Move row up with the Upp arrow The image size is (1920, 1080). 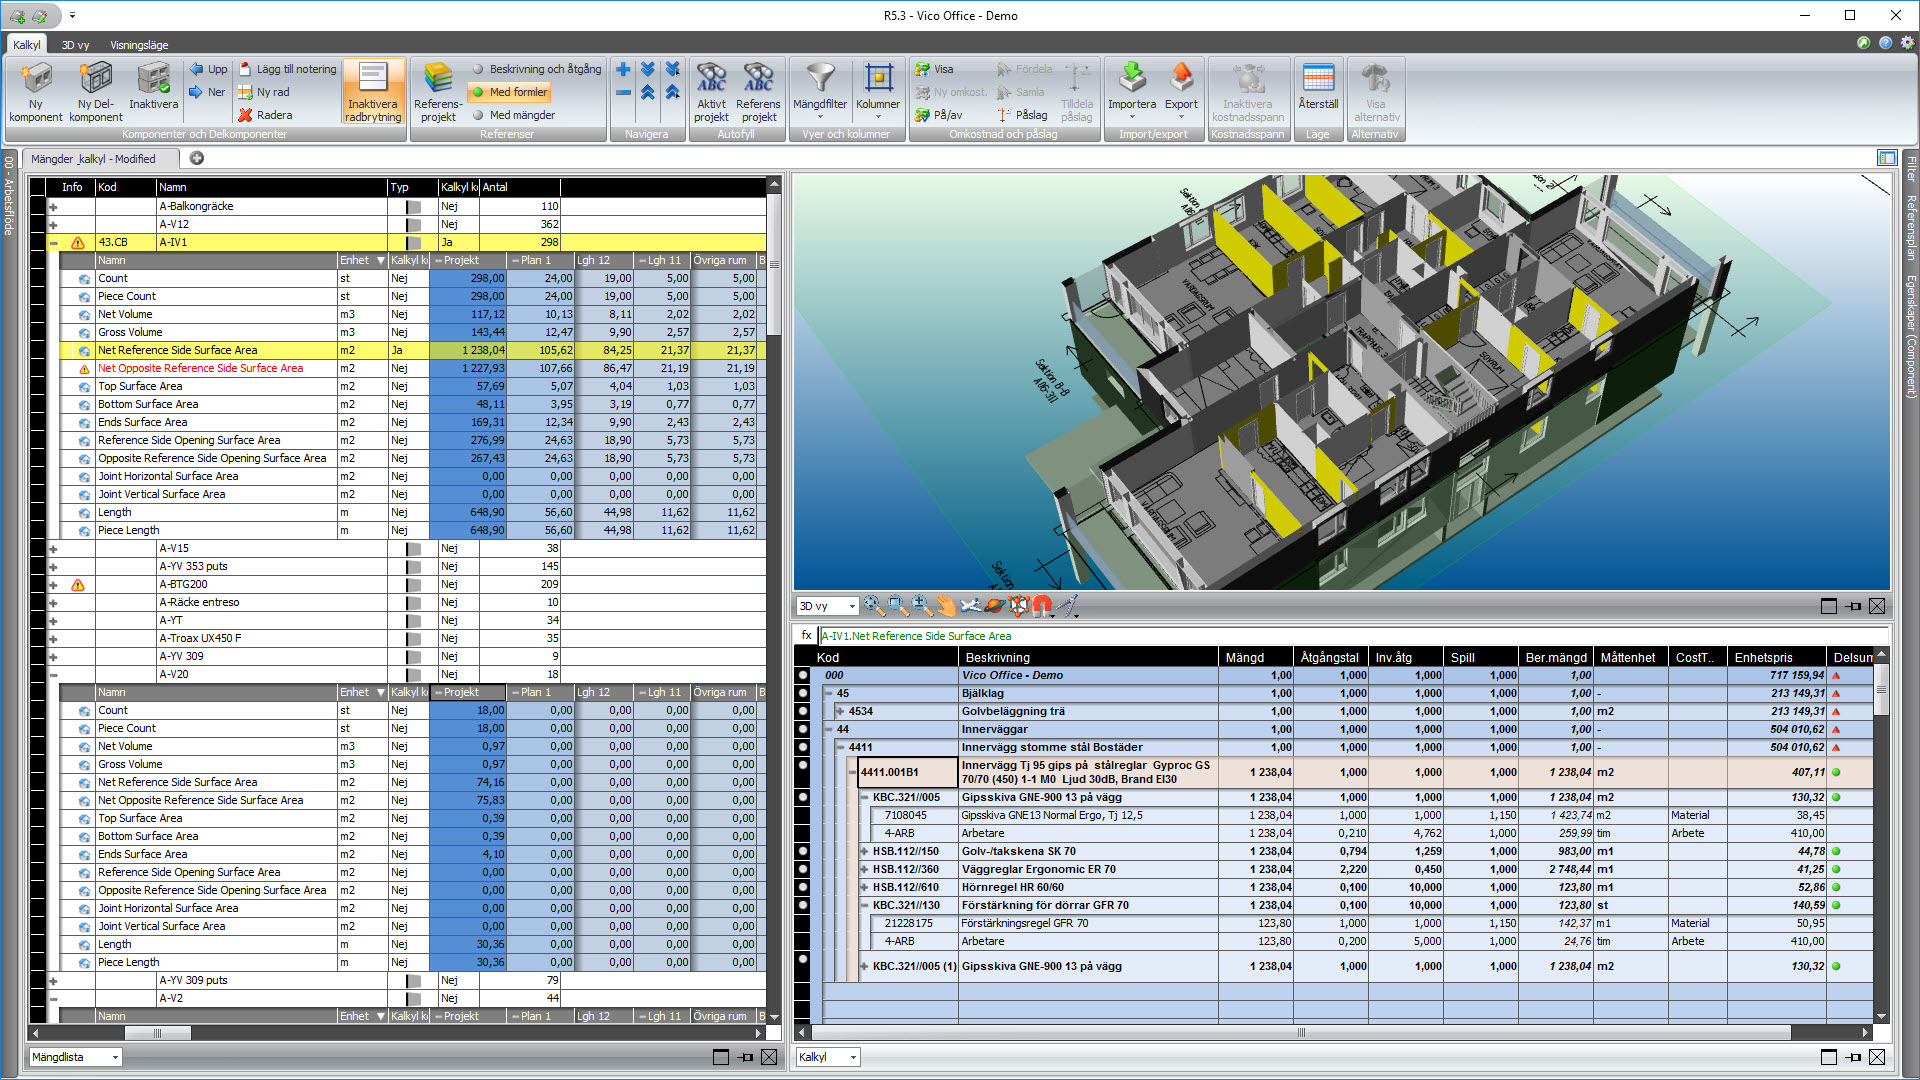(x=208, y=69)
